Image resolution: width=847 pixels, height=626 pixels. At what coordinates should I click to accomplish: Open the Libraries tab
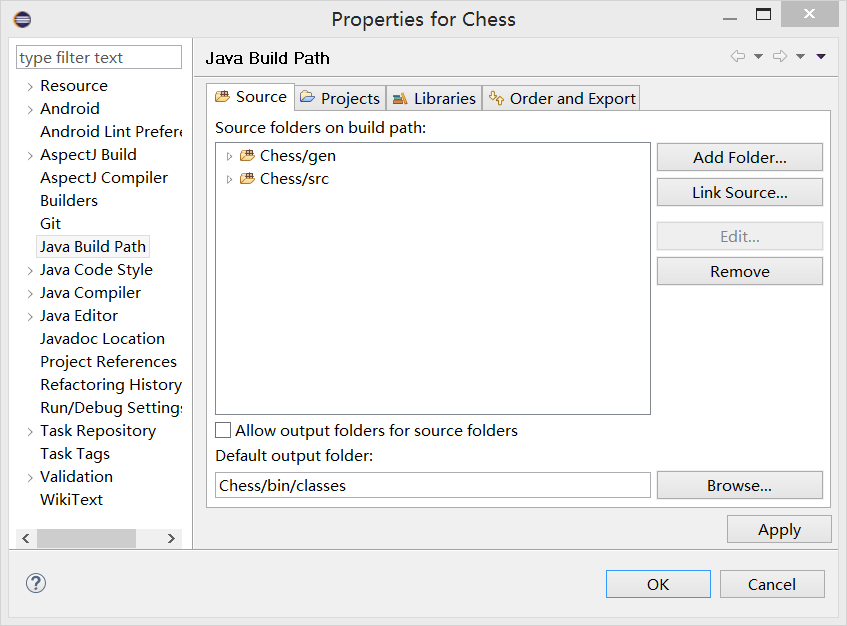443,98
